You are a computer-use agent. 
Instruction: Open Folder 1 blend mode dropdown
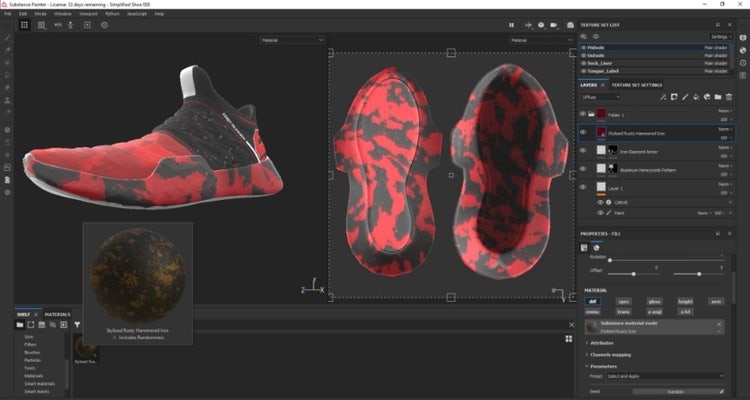(726, 111)
